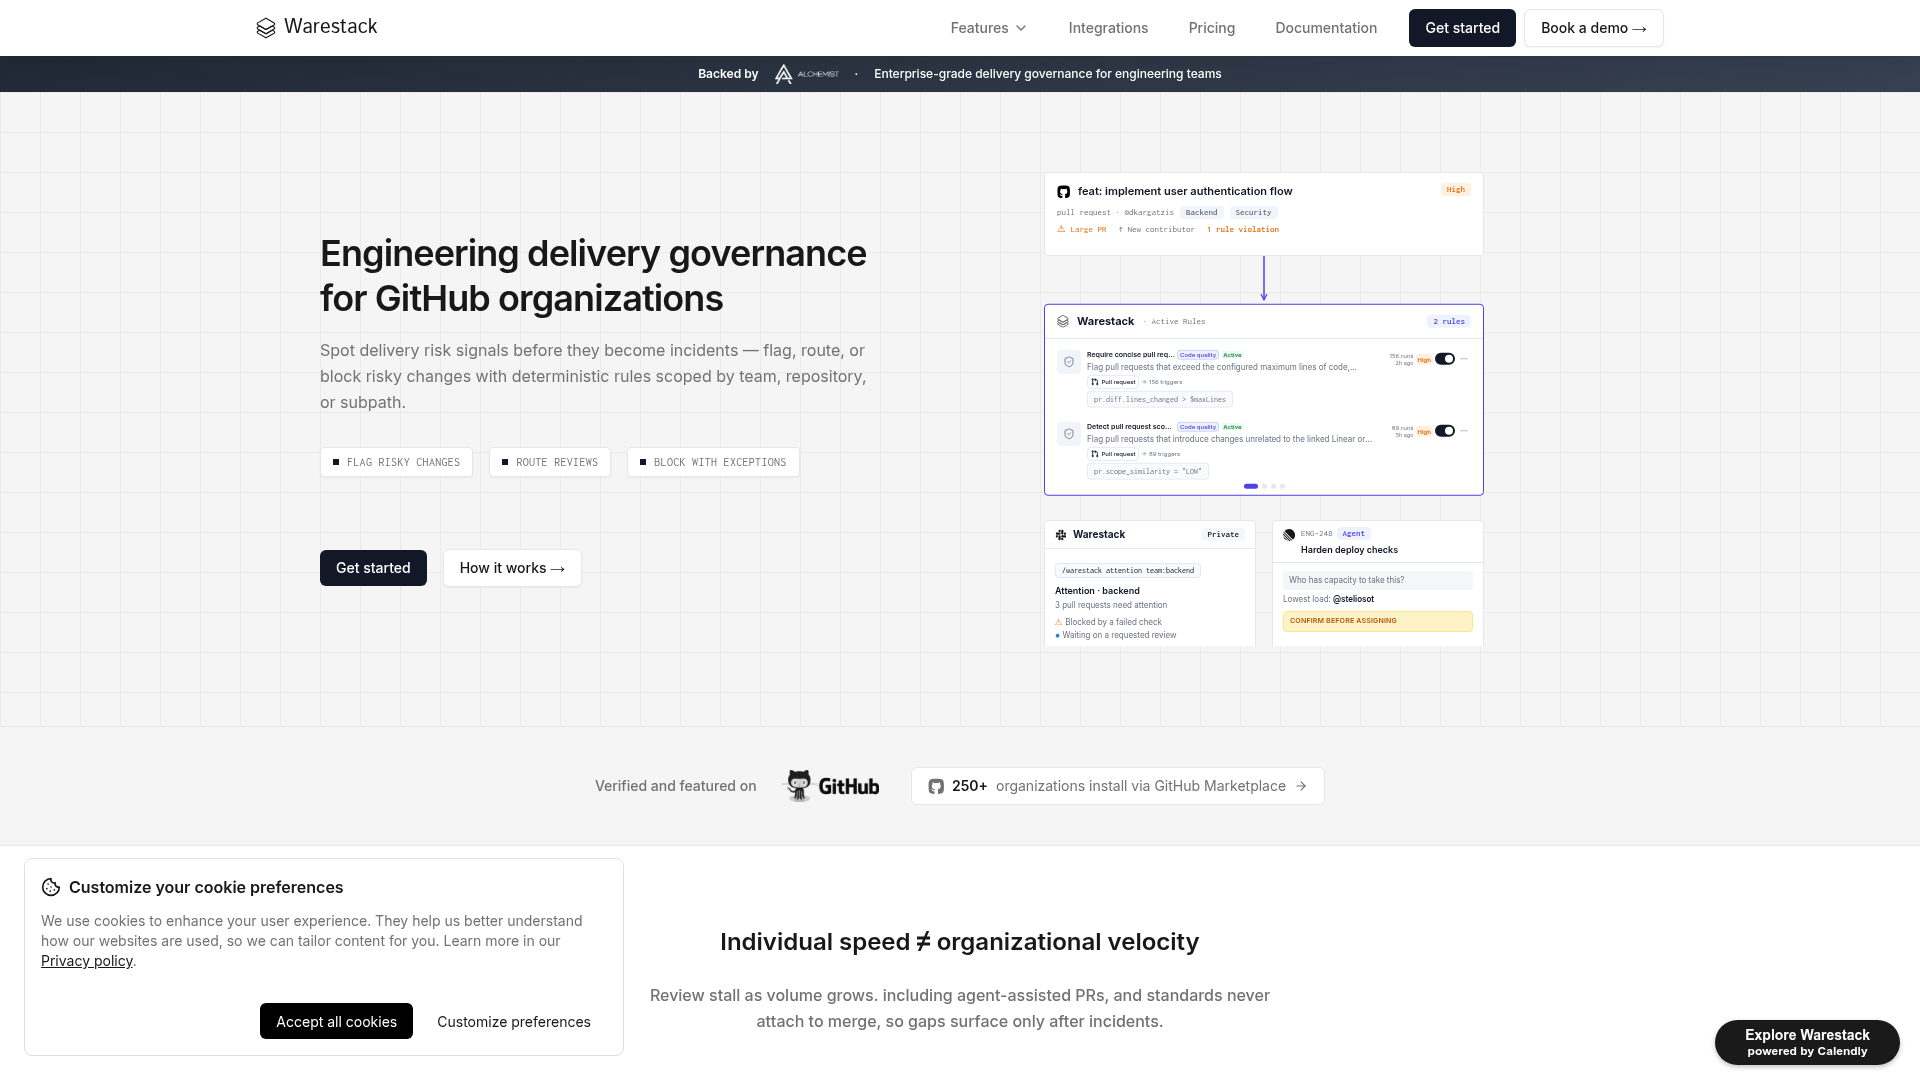Click the ROUTE REVIEWS tag
Viewport: 1920px width, 1080px height.
[550, 462]
